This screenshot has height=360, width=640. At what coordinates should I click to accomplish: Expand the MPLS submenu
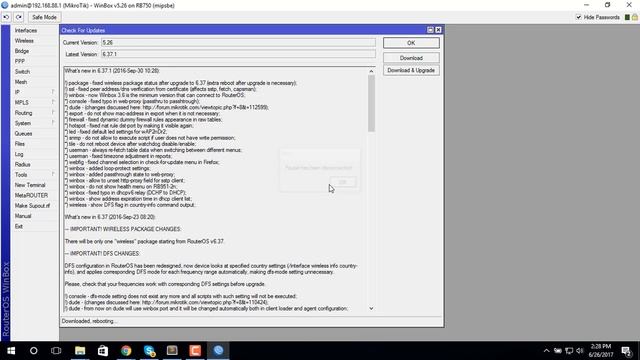(x=35, y=102)
